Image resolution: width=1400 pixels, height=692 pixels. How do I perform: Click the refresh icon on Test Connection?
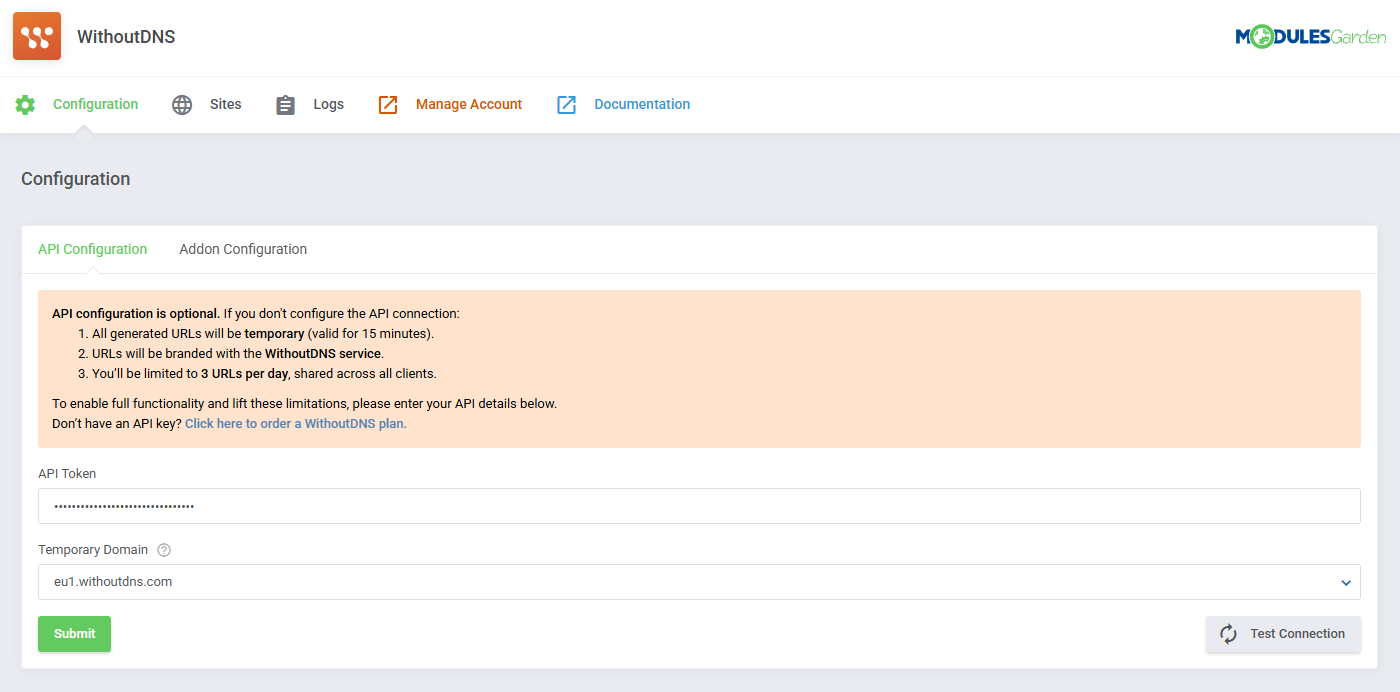coord(1228,634)
